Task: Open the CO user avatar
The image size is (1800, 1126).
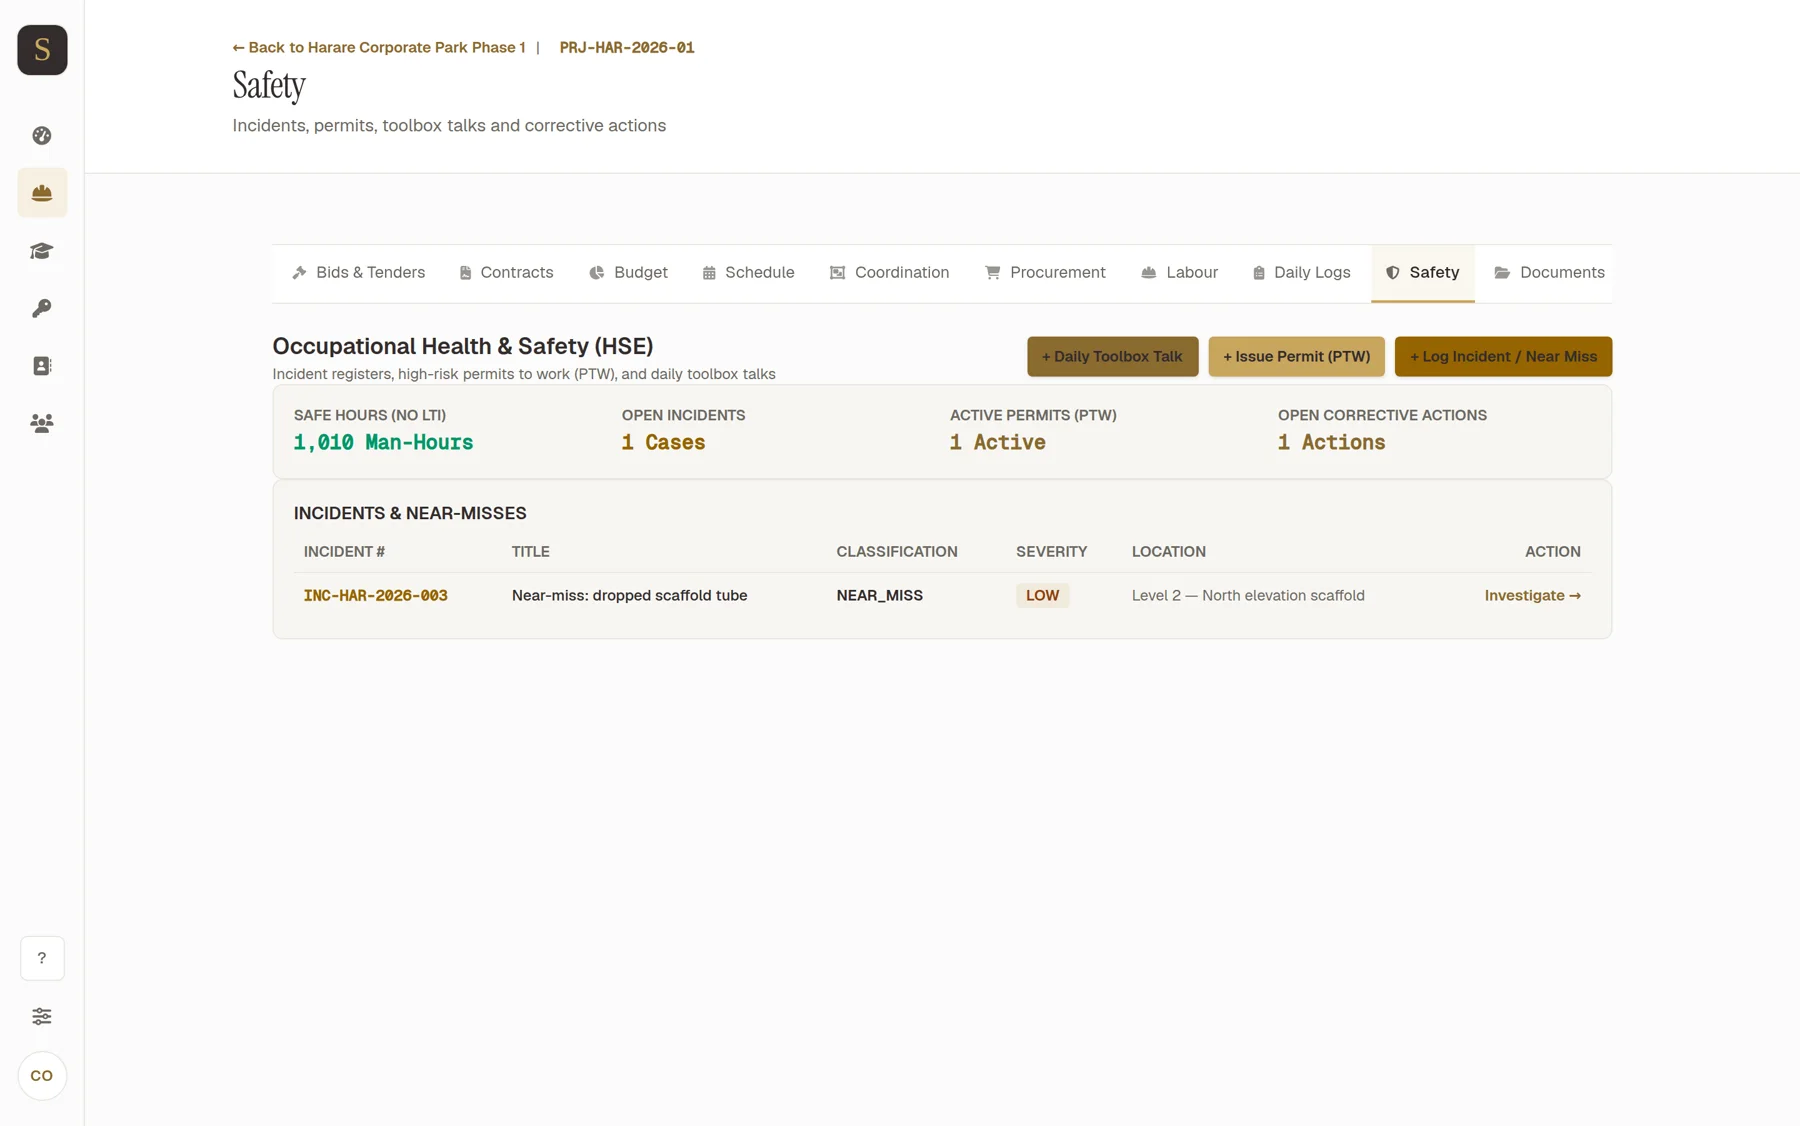Action: click(42, 1076)
